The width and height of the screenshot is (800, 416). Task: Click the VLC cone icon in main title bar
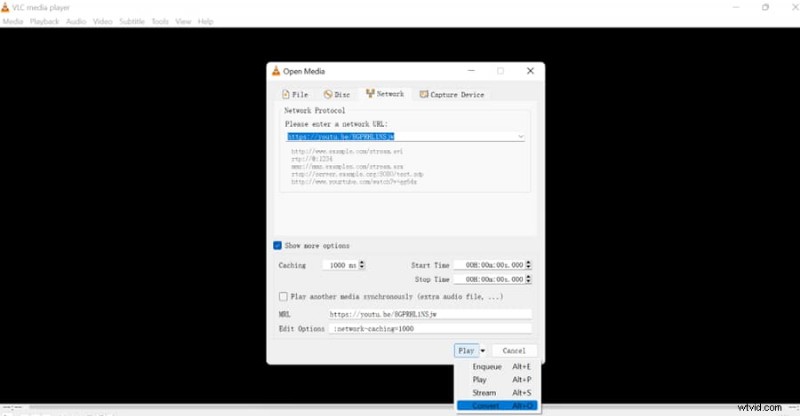5,7
